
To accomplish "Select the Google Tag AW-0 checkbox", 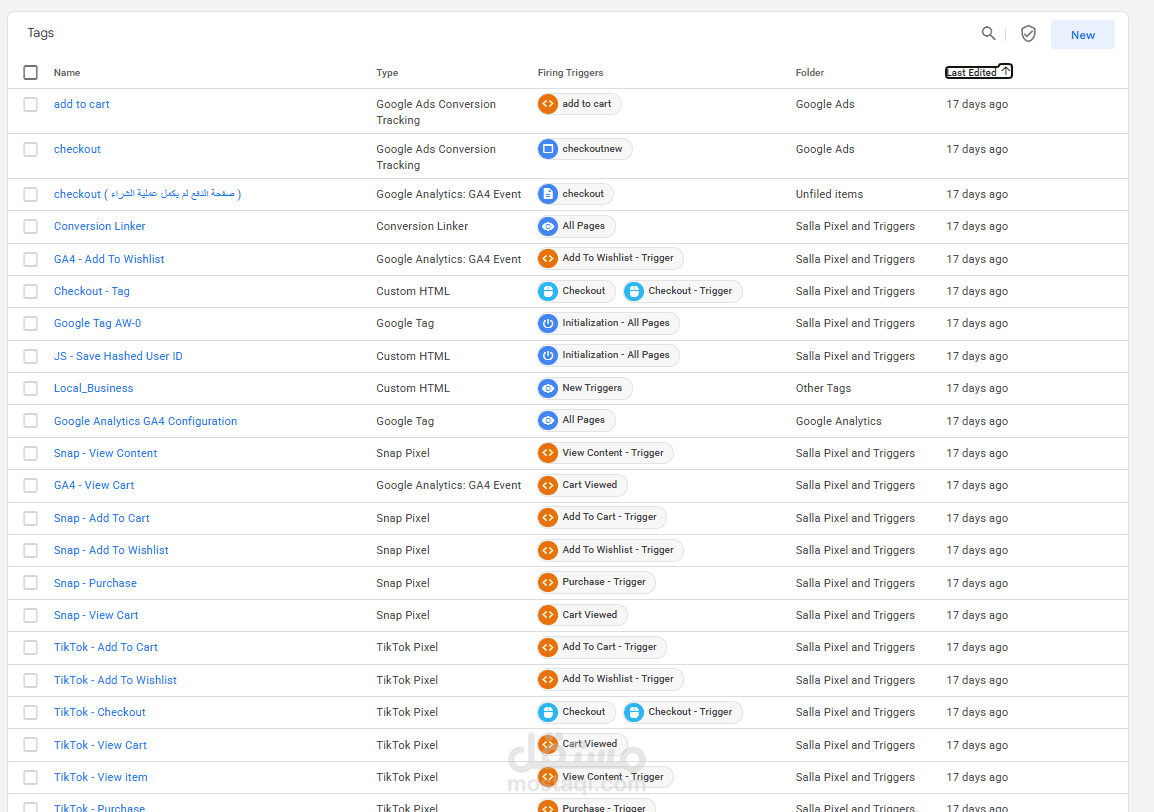I will tap(30, 323).
